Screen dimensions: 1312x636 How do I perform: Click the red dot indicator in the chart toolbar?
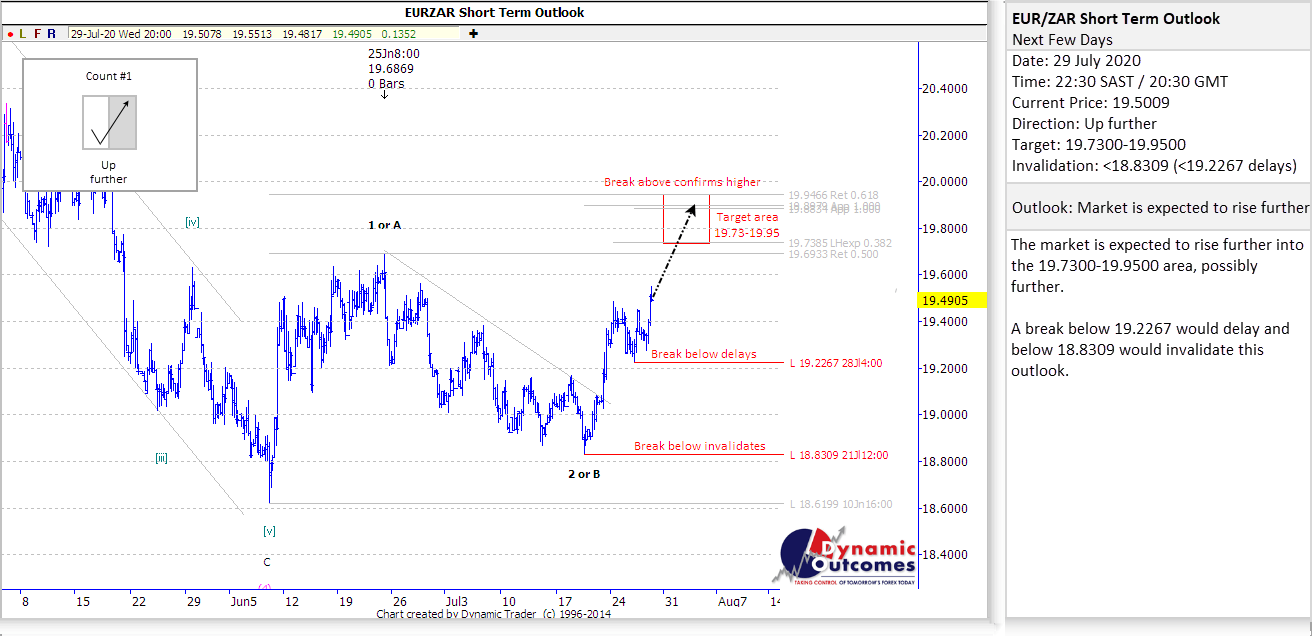pyautogui.click(x=10, y=34)
